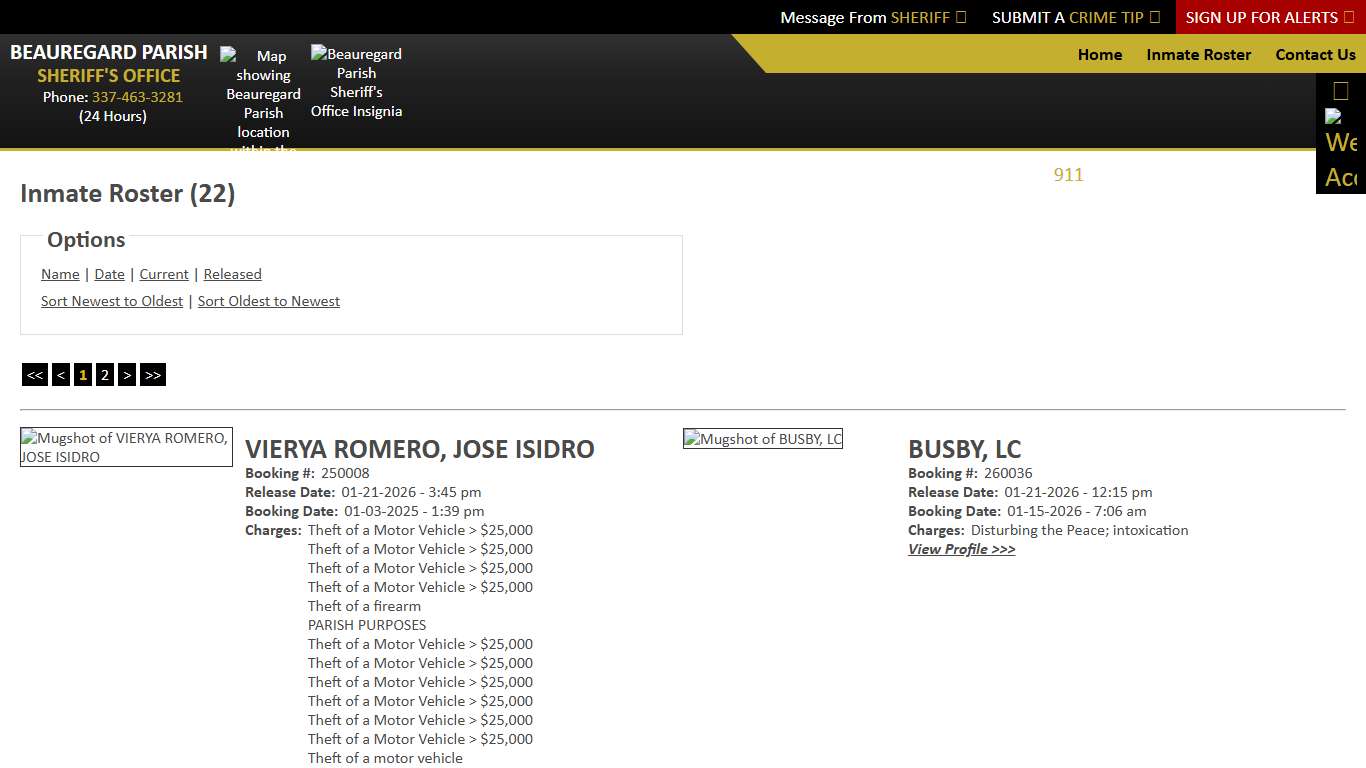1366x768 pixels.
Task: Open the Message From Sheriff link
Action: click(x=872, y=17)
